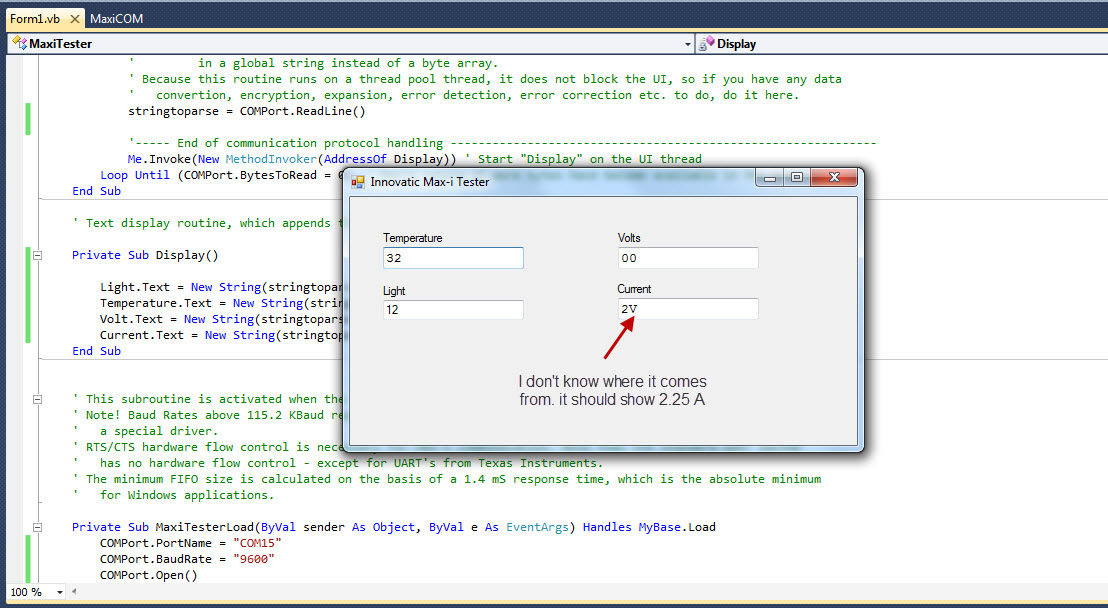Open the 100 % zoom dropdown
The width and height of the screenshot is (1108, 608).
coord(60,592)
